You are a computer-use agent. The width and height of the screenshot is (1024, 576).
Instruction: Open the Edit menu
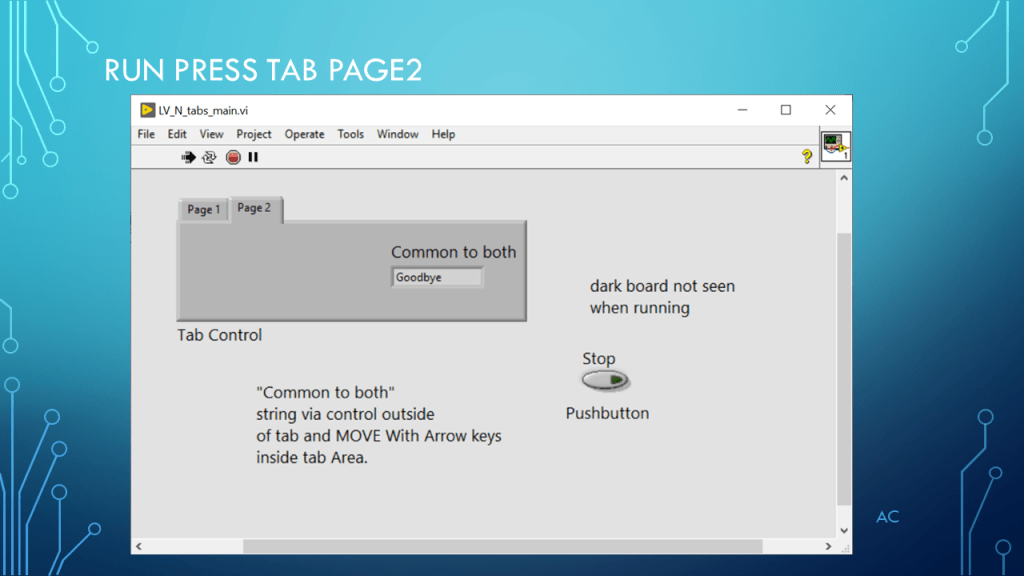[177, 134]
